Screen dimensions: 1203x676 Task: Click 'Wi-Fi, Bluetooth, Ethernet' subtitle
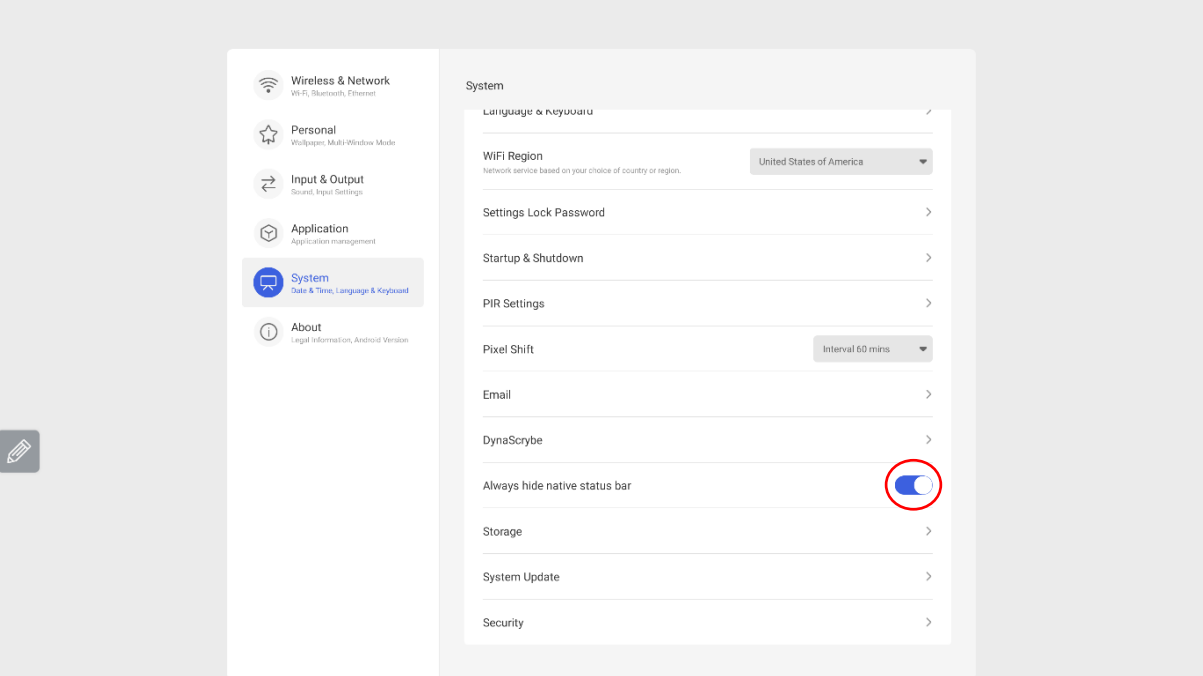click(x=333, y=93)
